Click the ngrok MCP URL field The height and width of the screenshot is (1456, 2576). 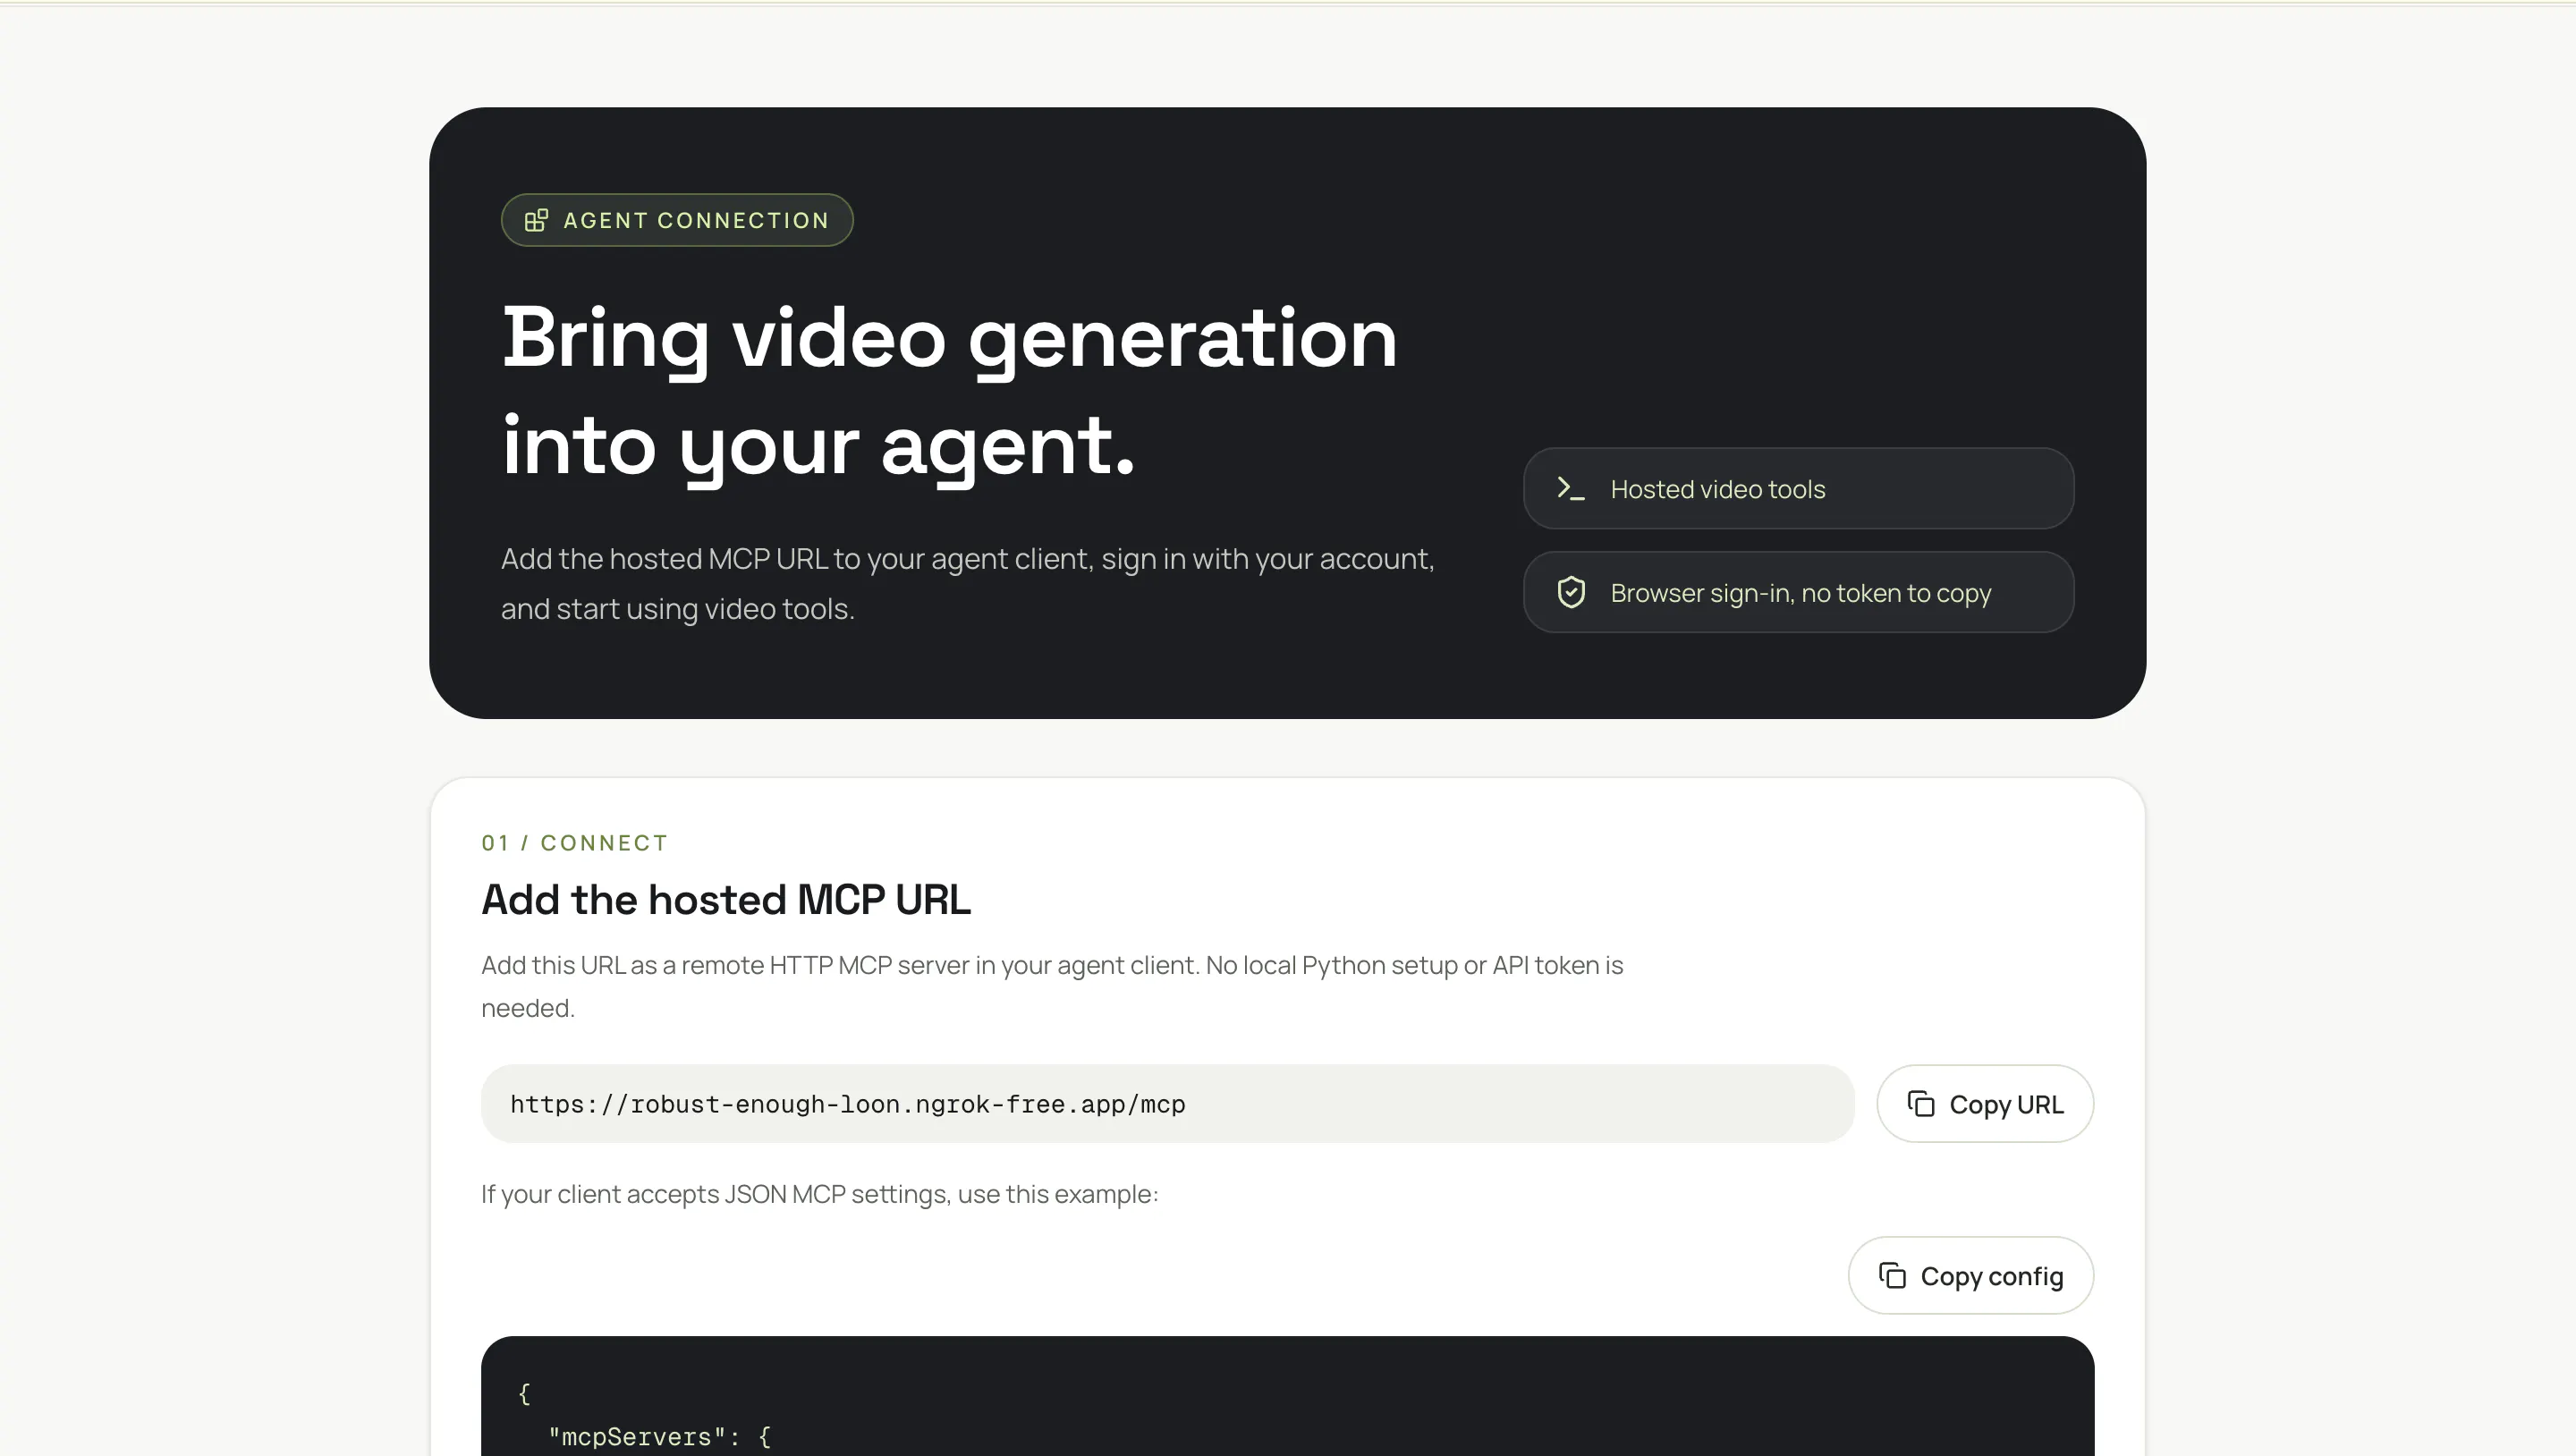(1167, 1104)
